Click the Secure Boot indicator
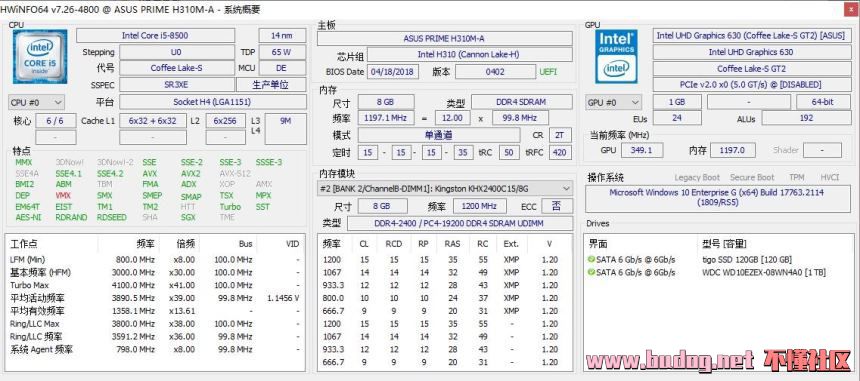 click(752, 177)
